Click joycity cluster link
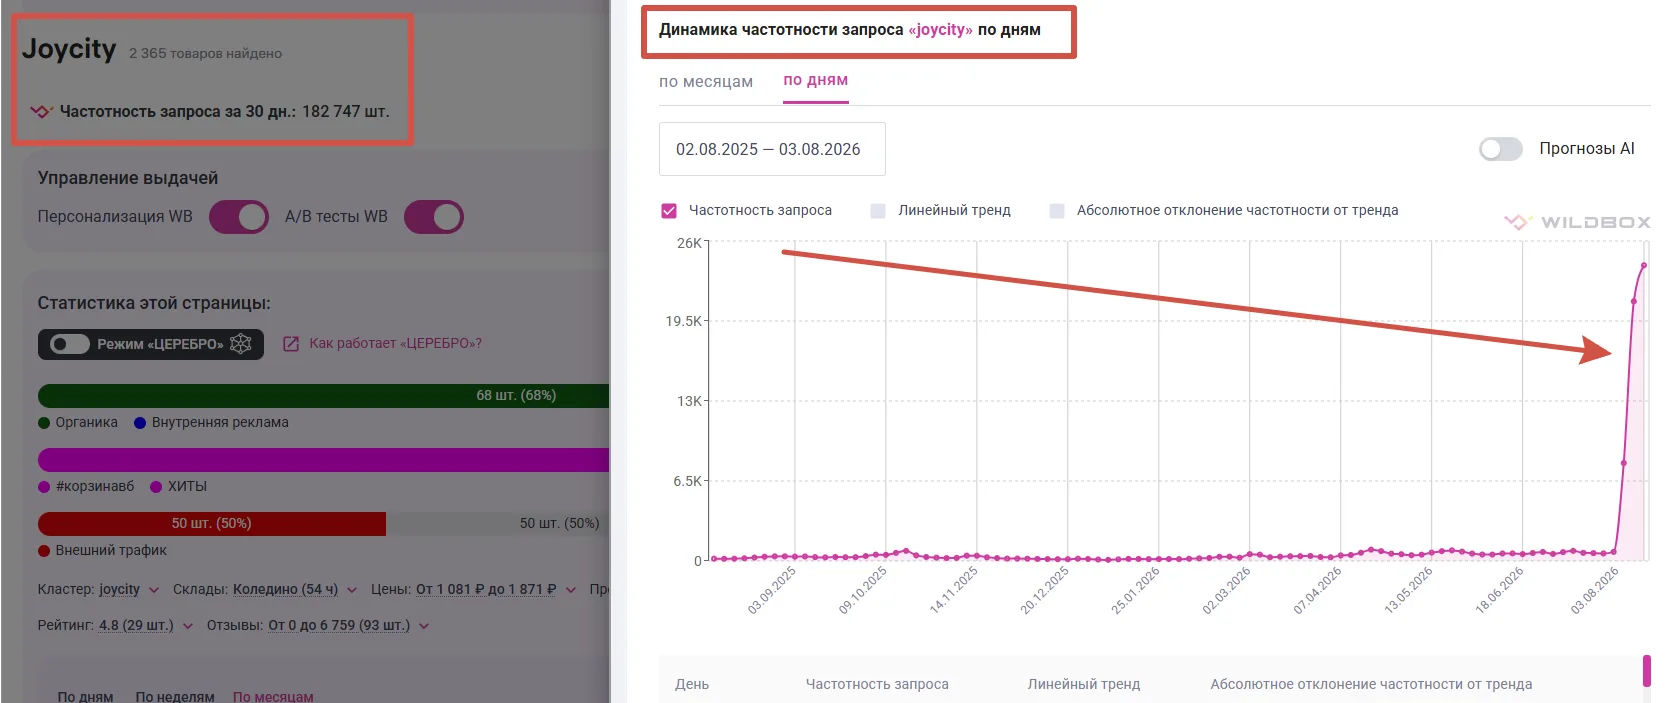 coord(119,589)
